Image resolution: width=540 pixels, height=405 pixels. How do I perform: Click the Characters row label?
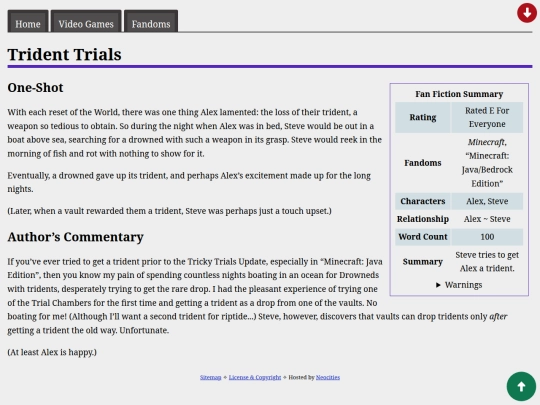[x=423, y=201]
